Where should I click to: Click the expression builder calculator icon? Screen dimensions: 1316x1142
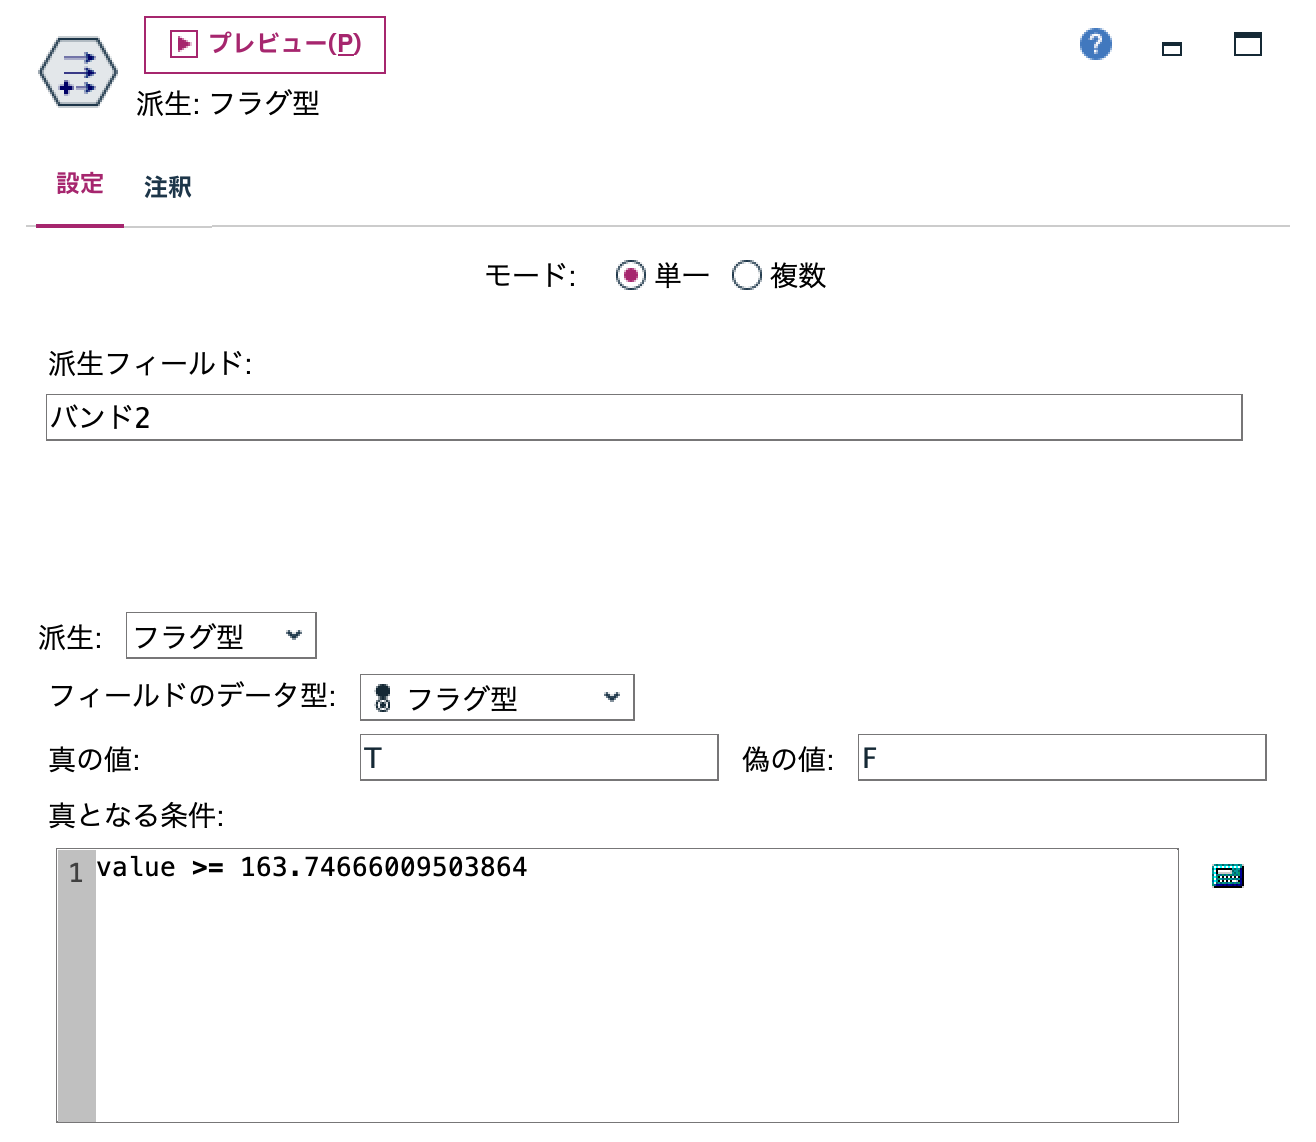pyautogui.click(x=1228, y=874)
